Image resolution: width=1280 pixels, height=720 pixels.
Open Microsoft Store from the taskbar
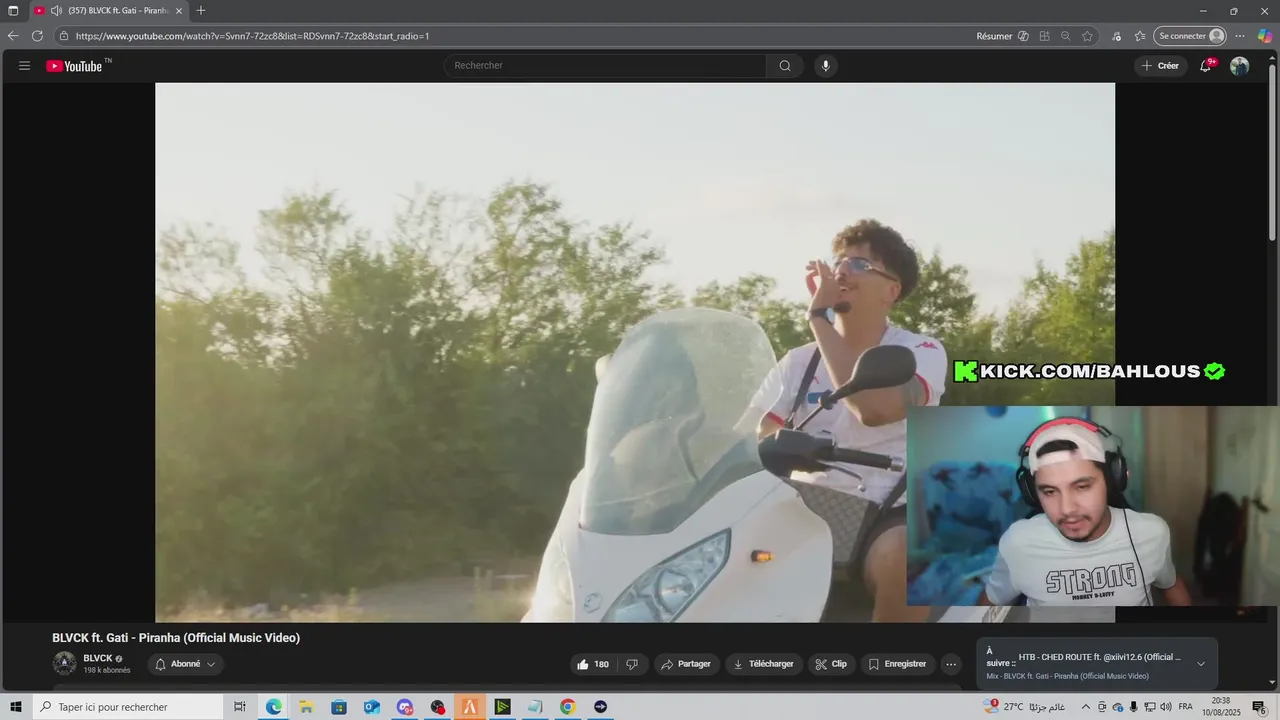pos(339,707)
